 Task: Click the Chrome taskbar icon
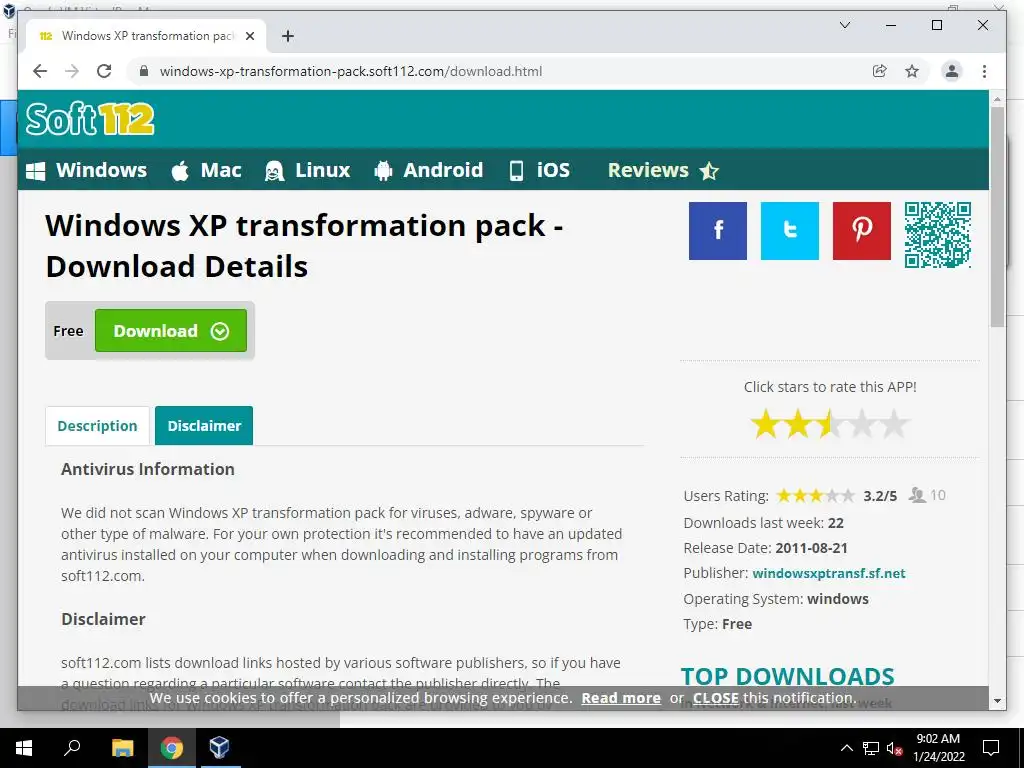pyautogui.click(x=171, y=748)
